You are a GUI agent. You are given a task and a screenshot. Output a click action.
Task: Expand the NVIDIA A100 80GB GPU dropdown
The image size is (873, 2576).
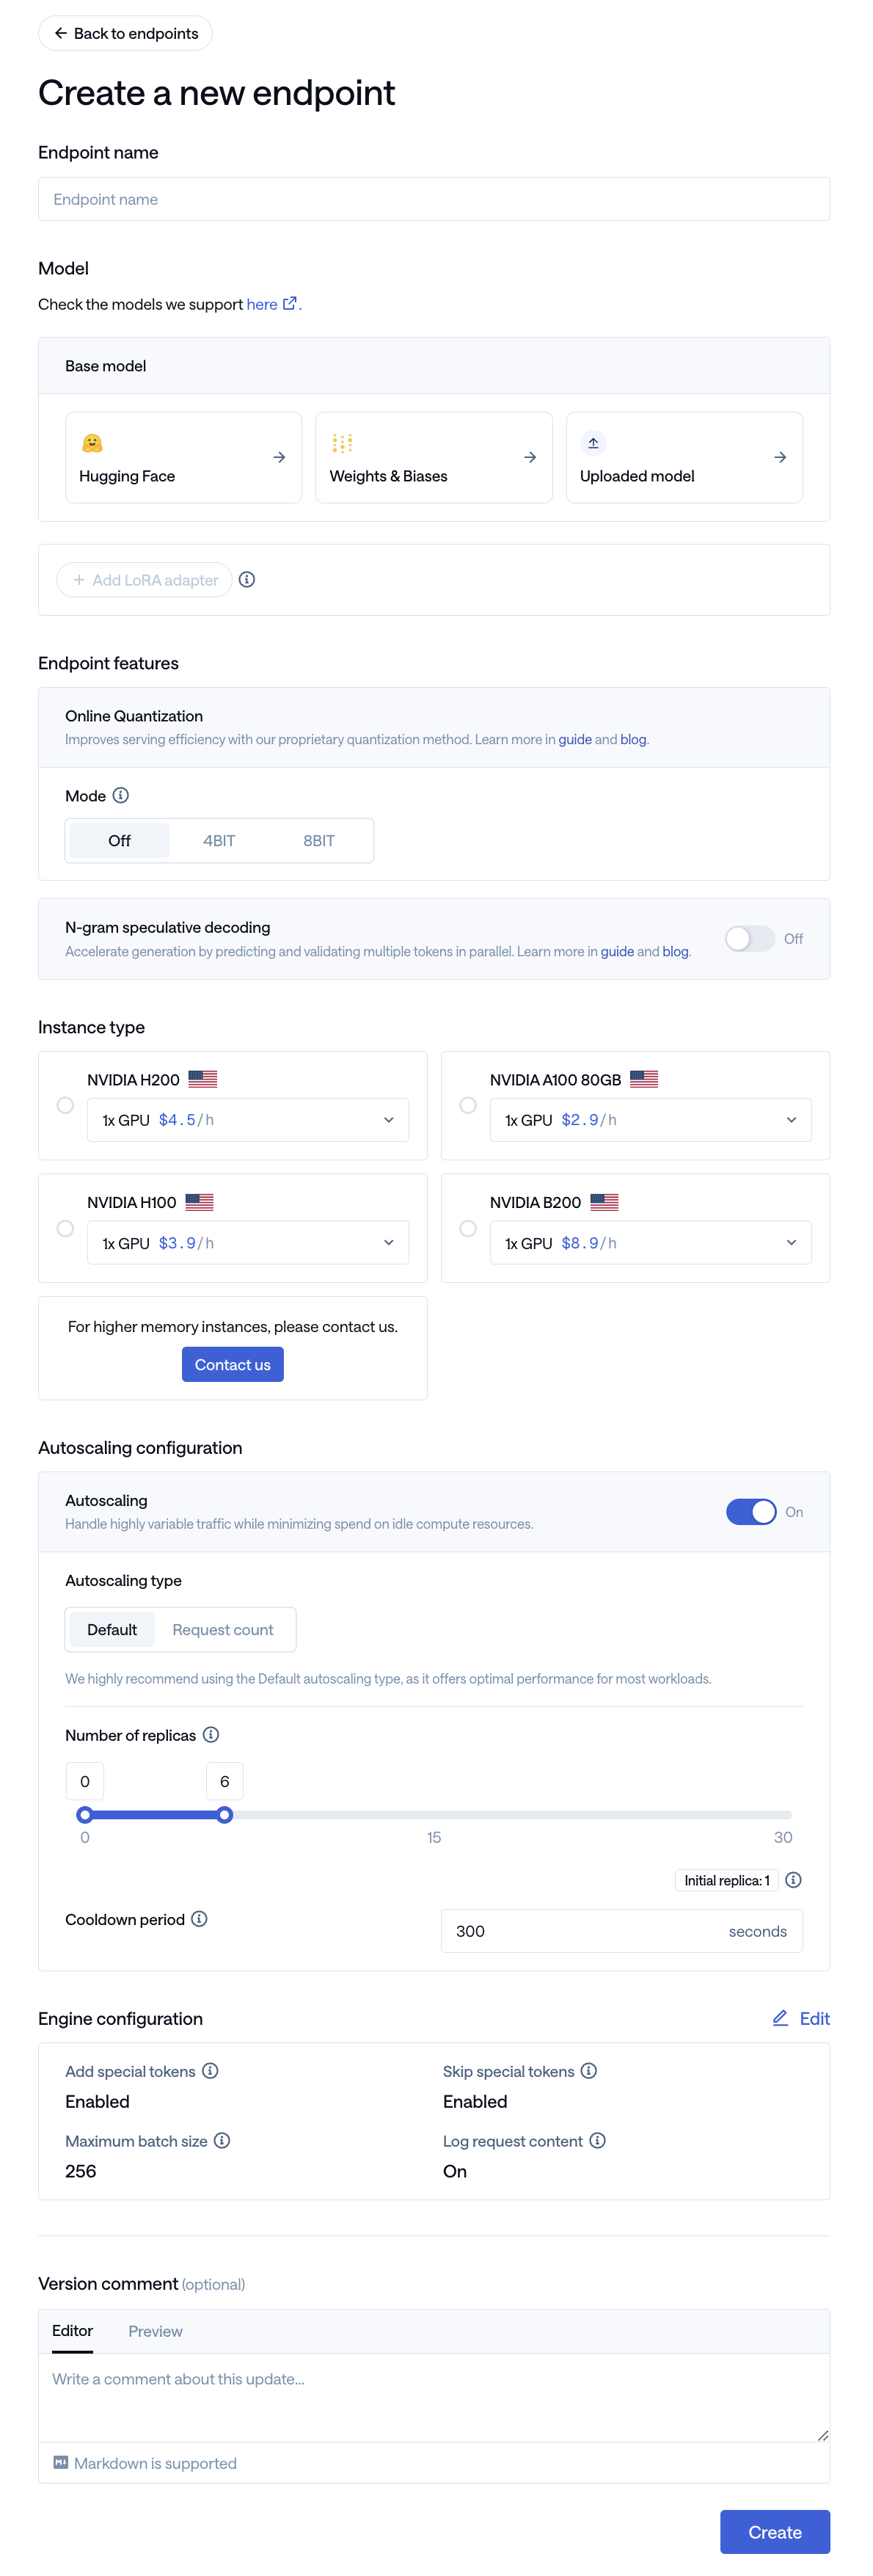pyautogui.click(x=650, y=1120)
